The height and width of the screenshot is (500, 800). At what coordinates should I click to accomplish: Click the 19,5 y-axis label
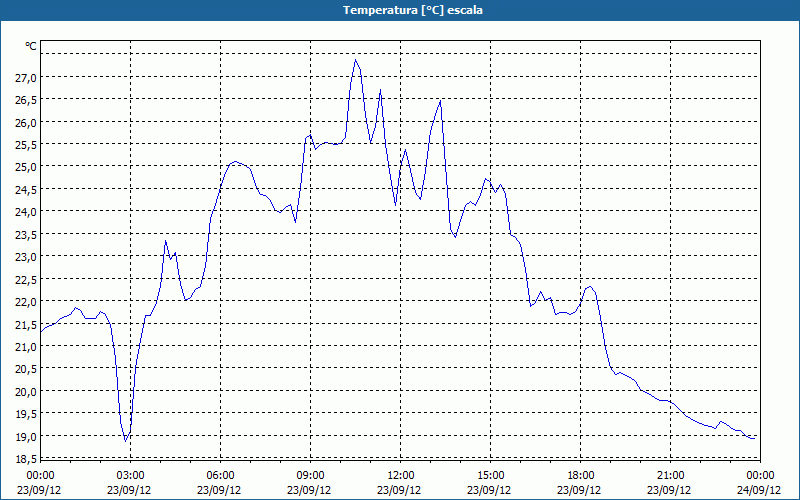click(x=26, y=414)
